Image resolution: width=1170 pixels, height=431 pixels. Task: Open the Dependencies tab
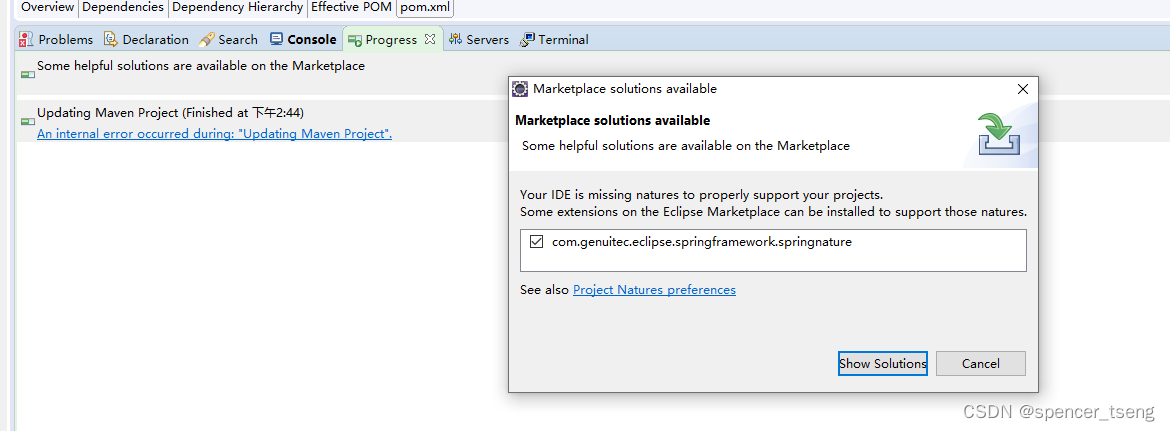122,7
